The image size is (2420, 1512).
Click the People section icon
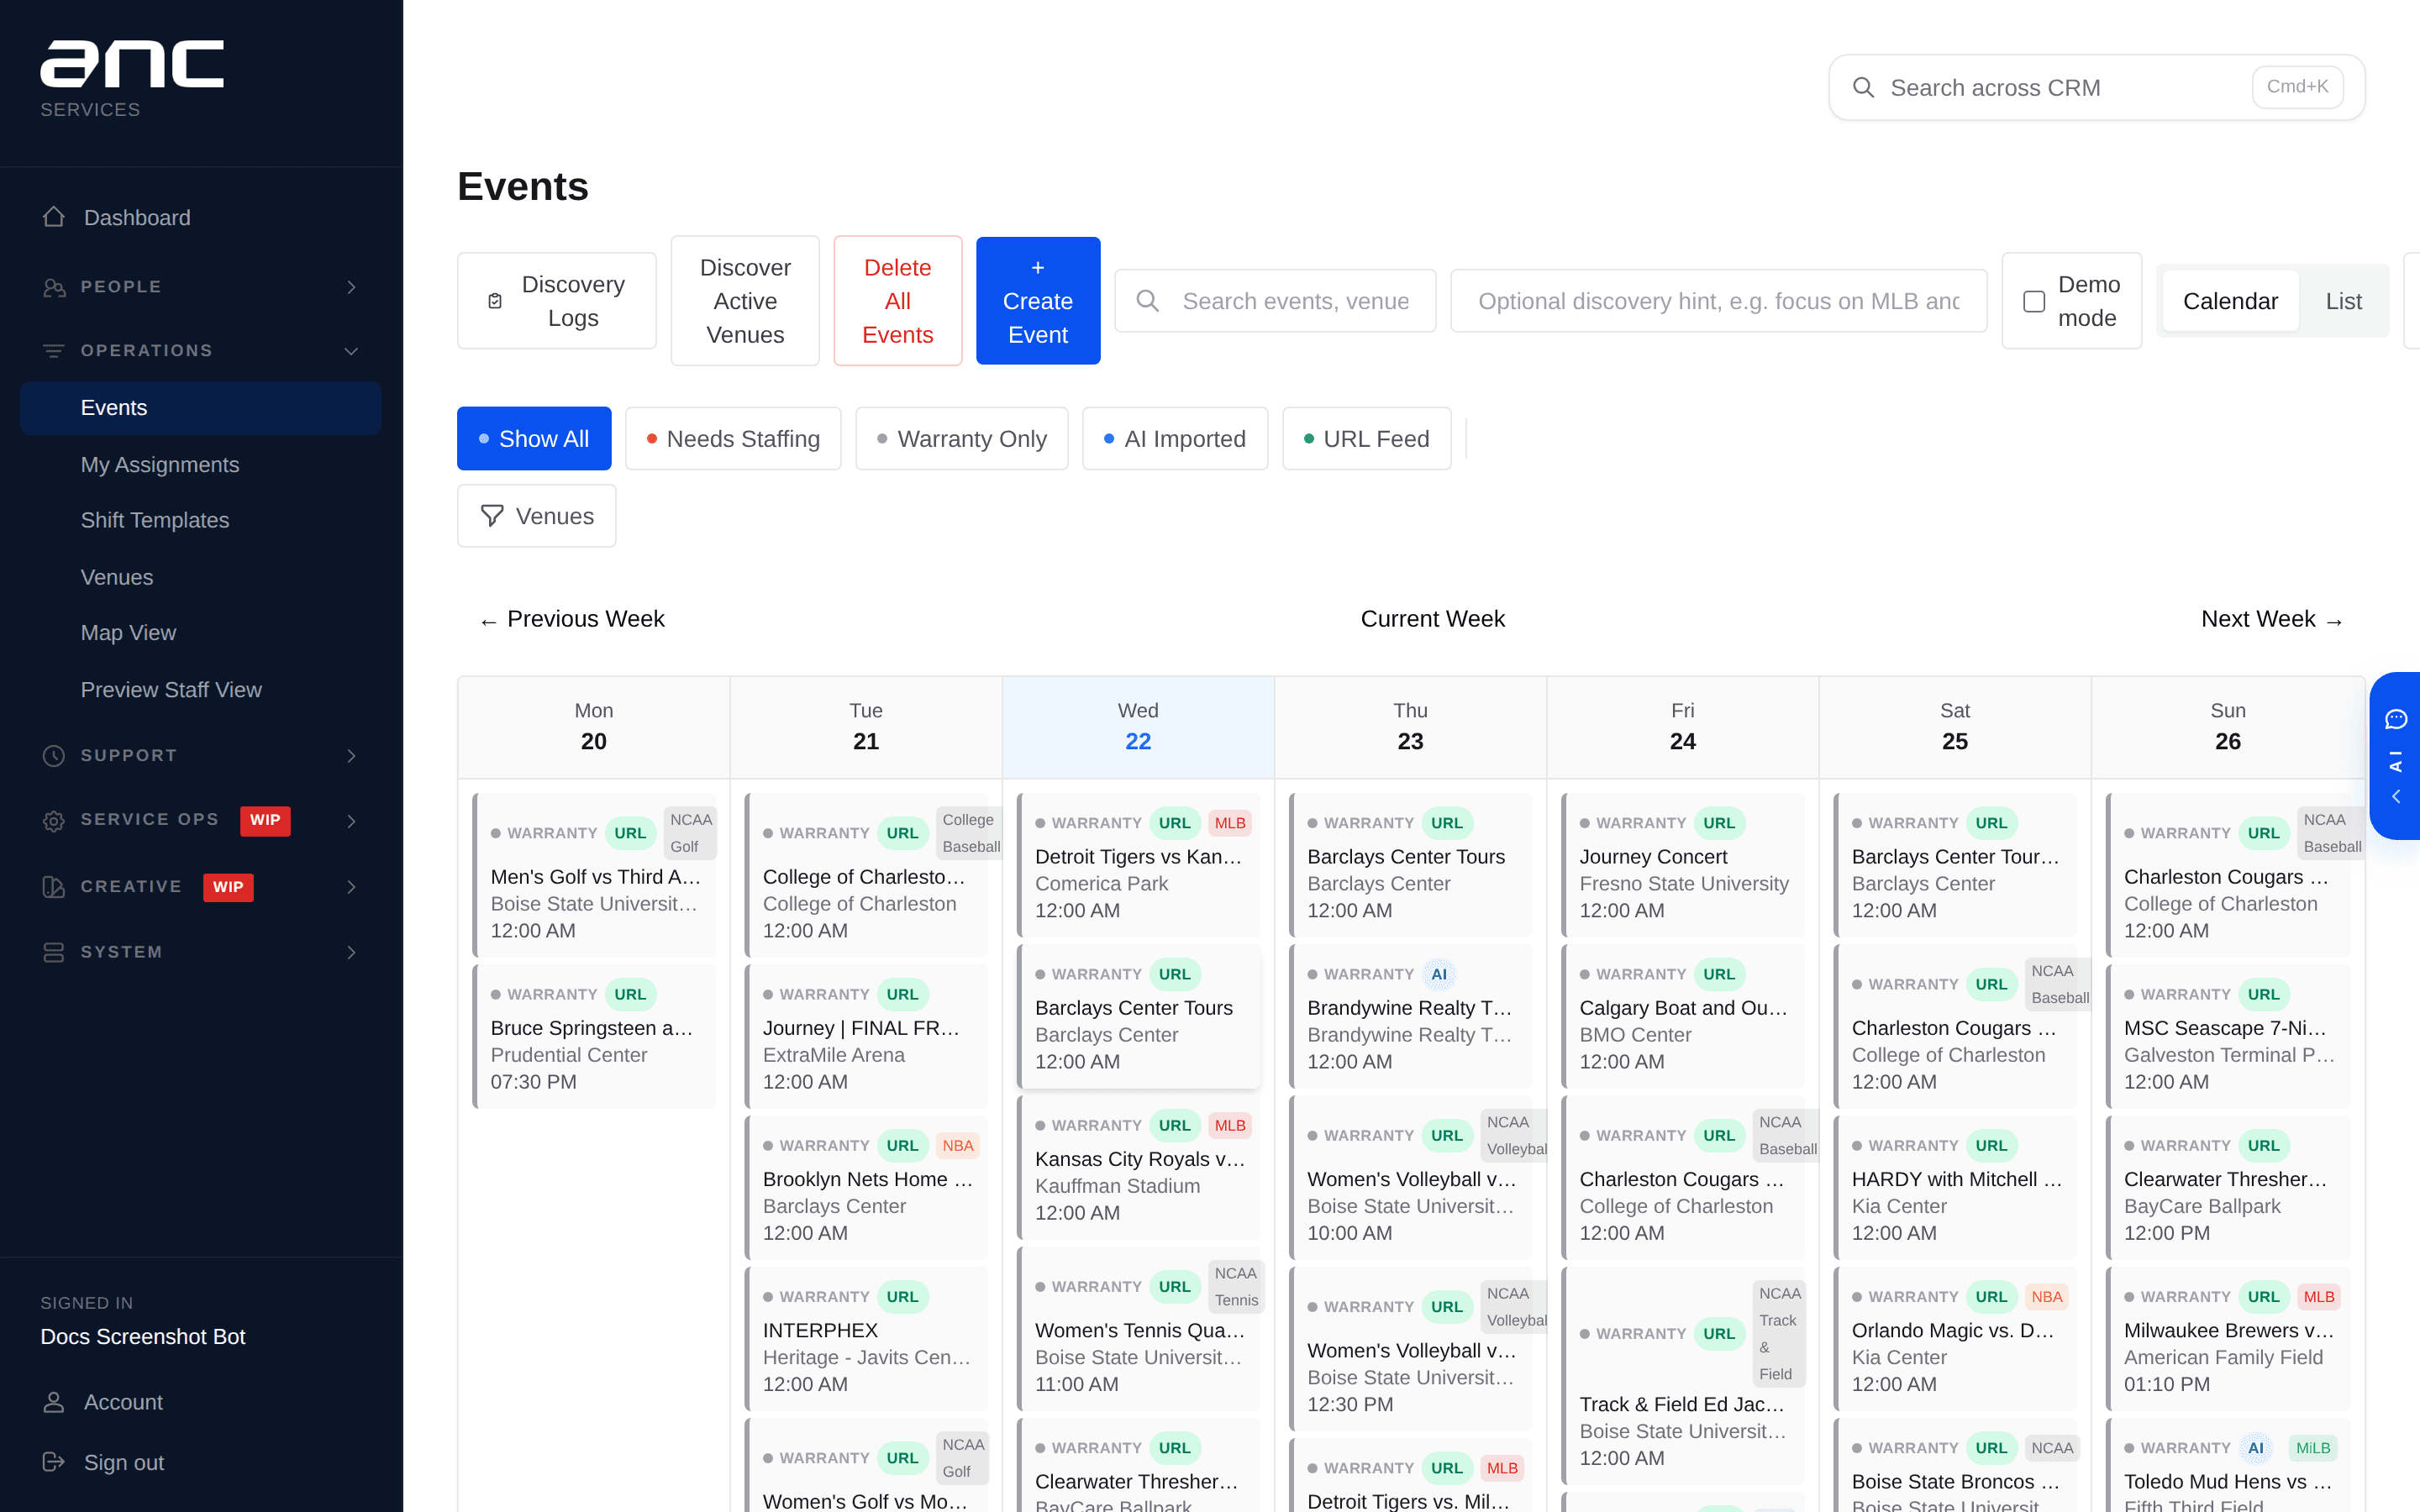[54, 287]
